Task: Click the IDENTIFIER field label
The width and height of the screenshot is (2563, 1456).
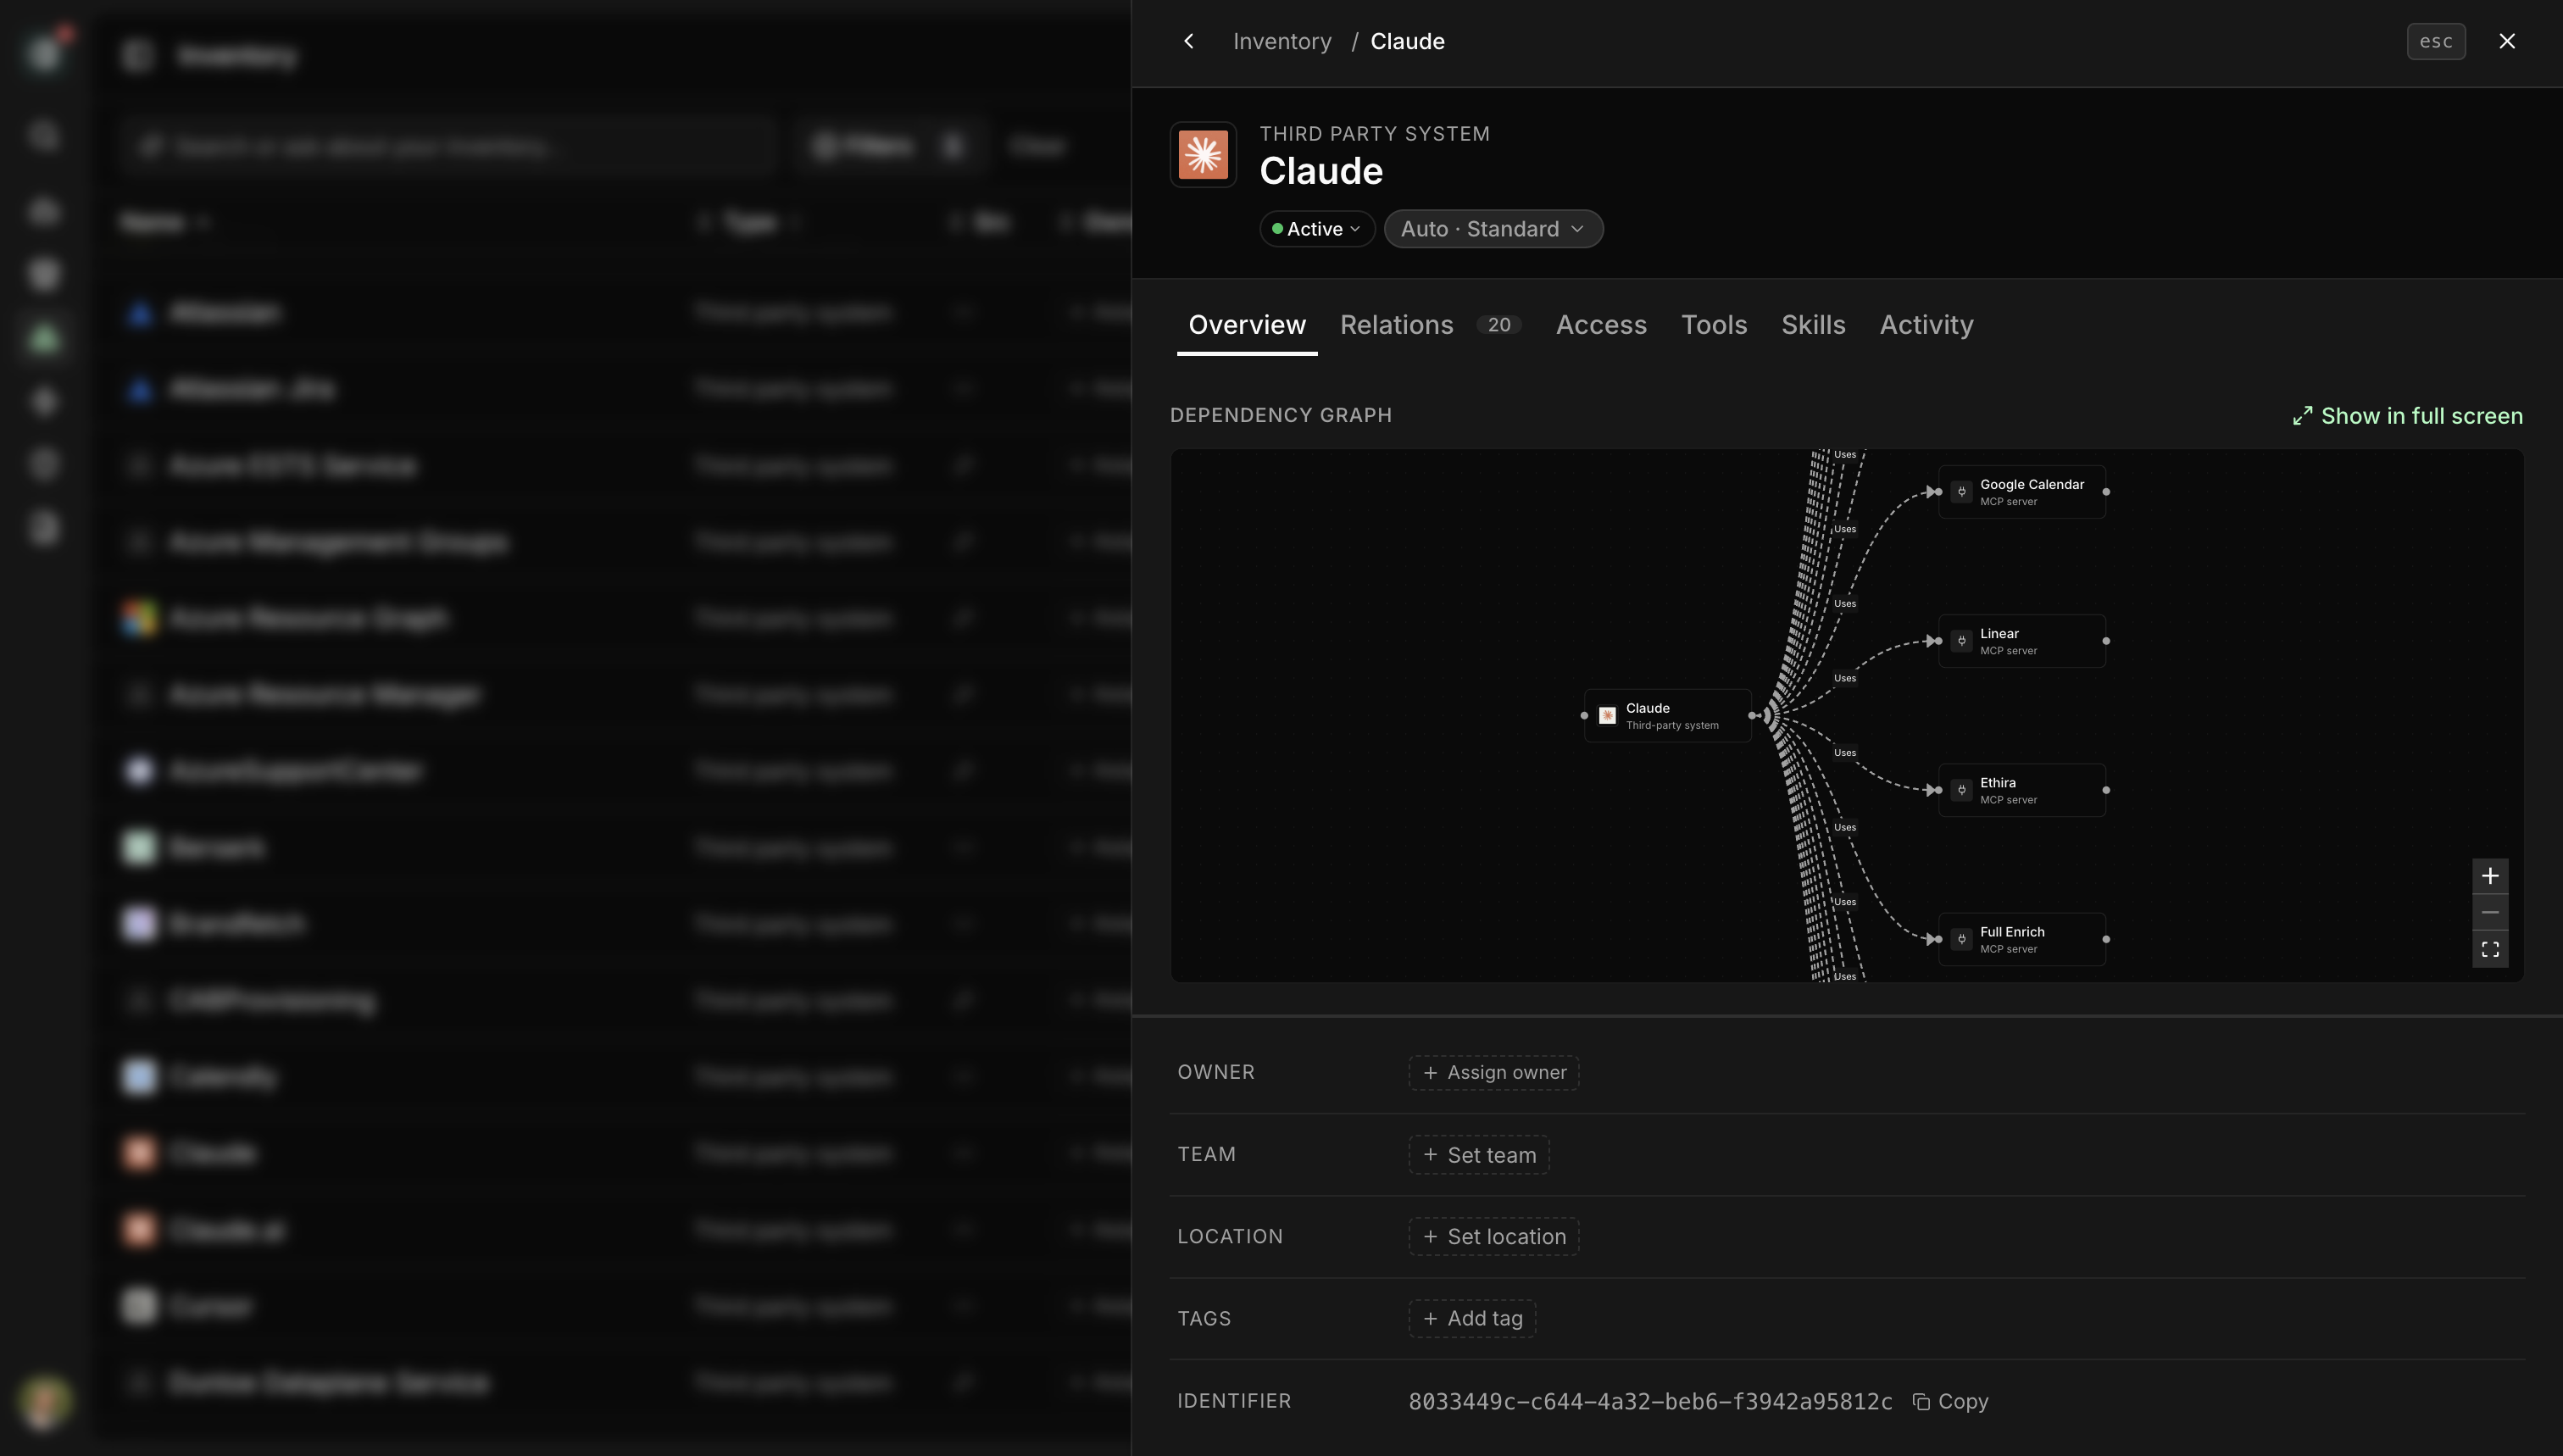Action: (1234, 1401)
